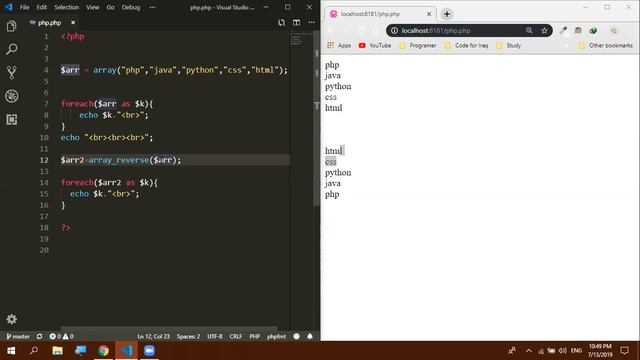
Task: Click the Chrome back arrow
Action: tap(331, 31)
